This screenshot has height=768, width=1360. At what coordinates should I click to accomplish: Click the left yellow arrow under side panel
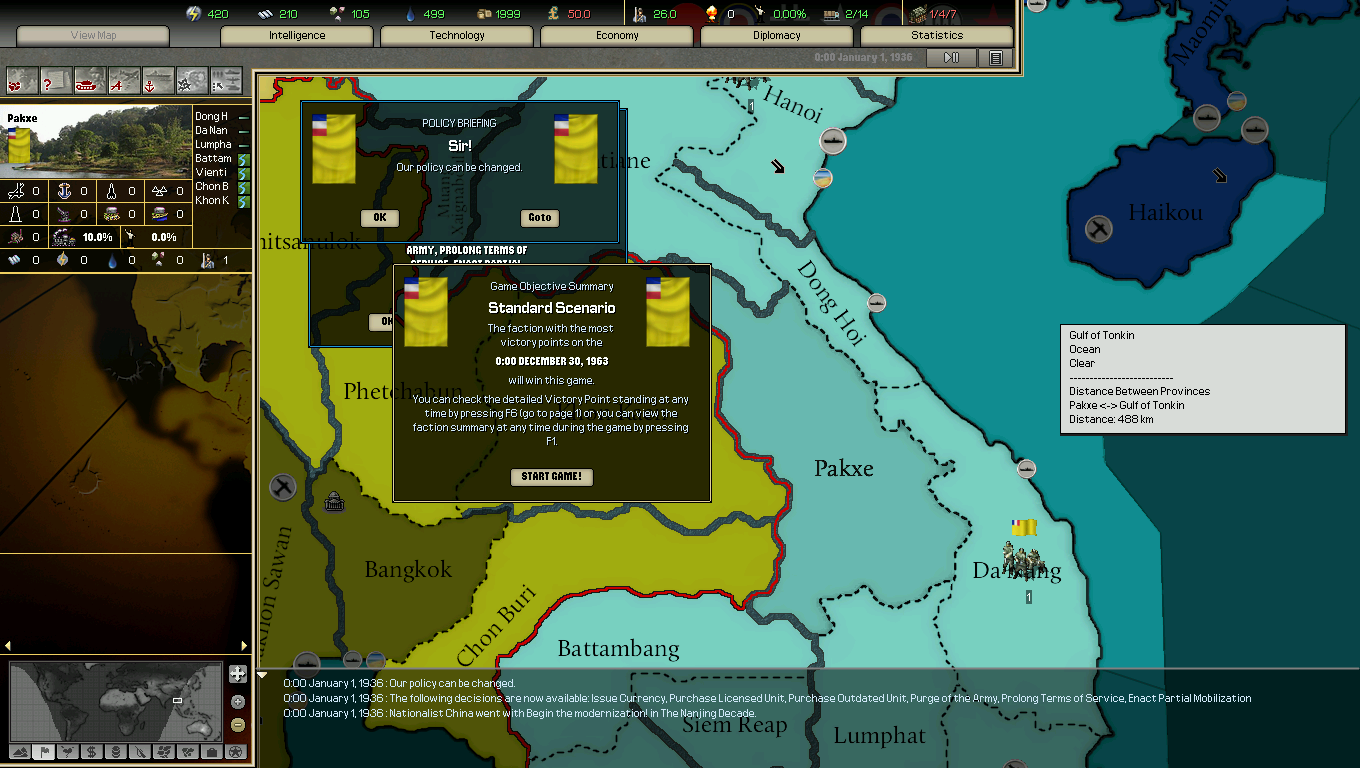[7, 646]
